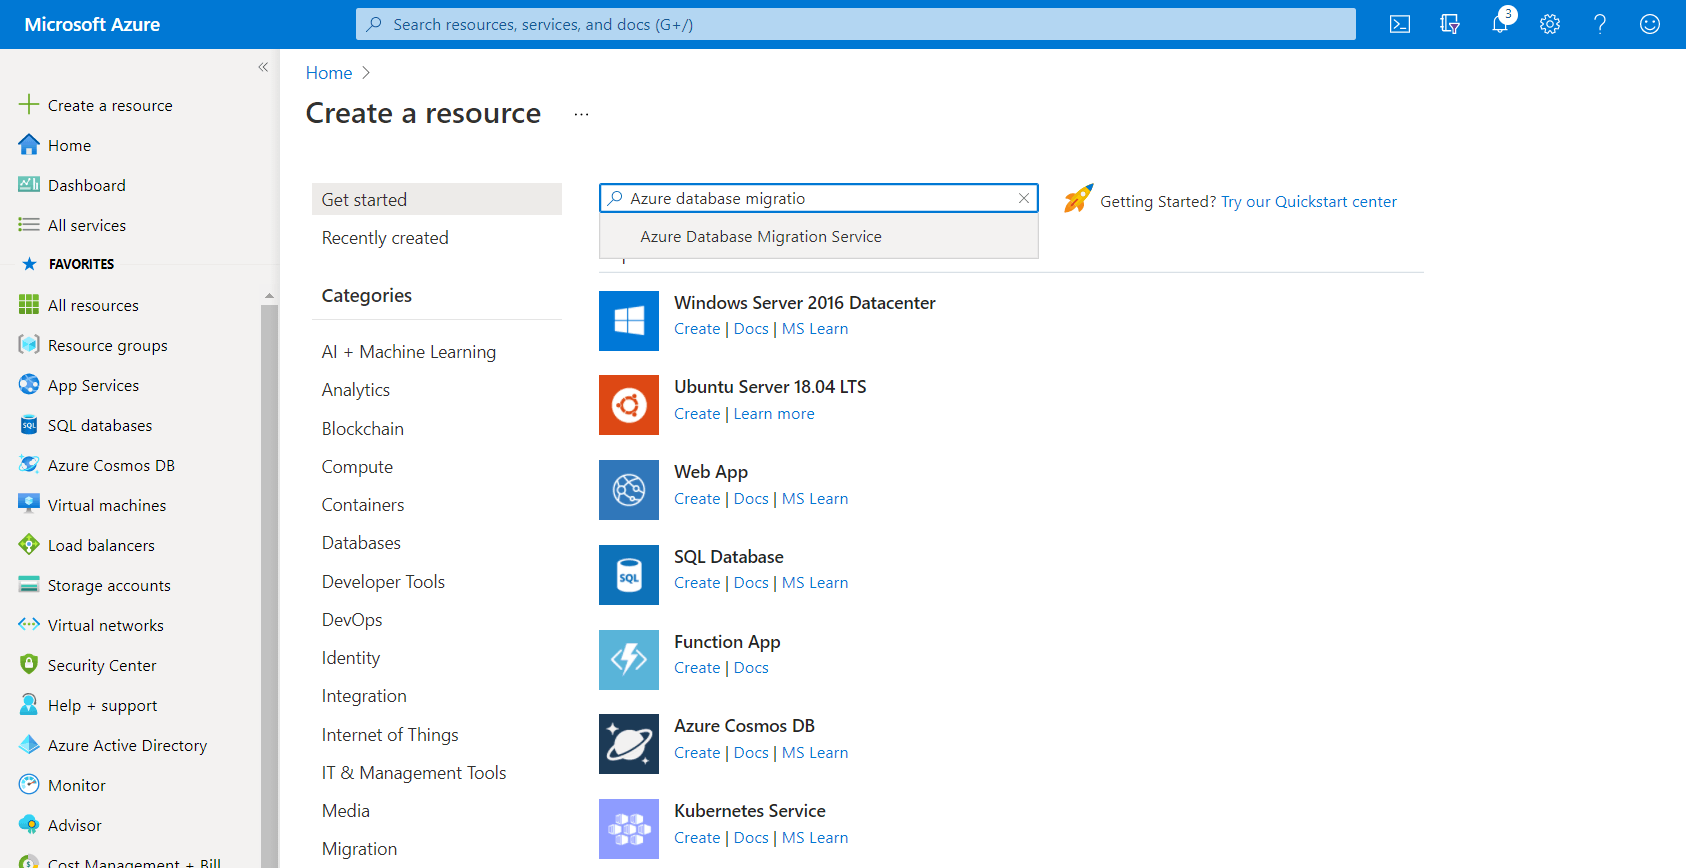Open the ellipsis menu beside Create a resource
1686x868 pixels.
(x=581, y=114)
